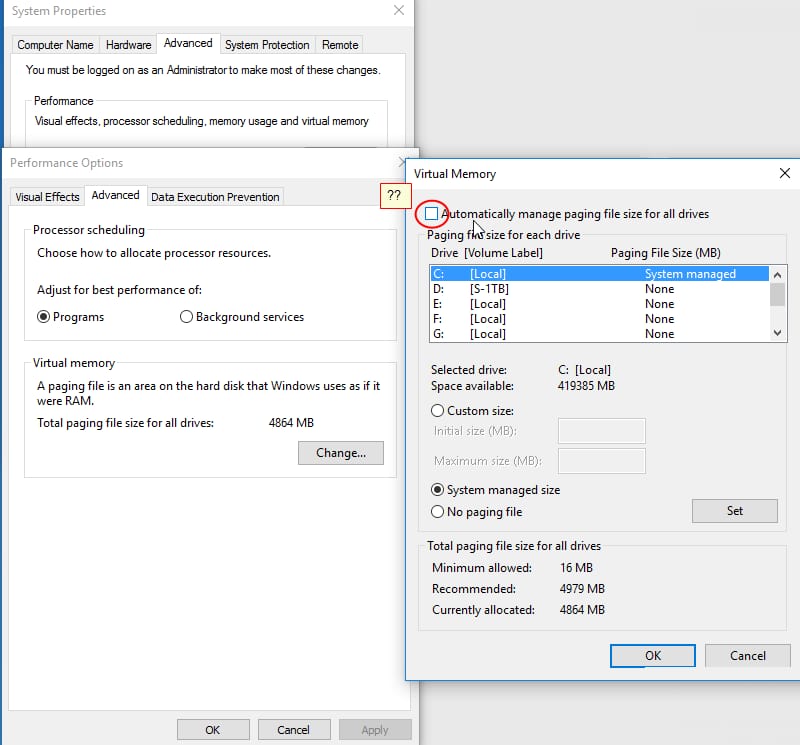The height and width of the screenshot is (745, 800).
Task: Click Minimum allowed 16 MB value
Action: [x=577, y=568]
